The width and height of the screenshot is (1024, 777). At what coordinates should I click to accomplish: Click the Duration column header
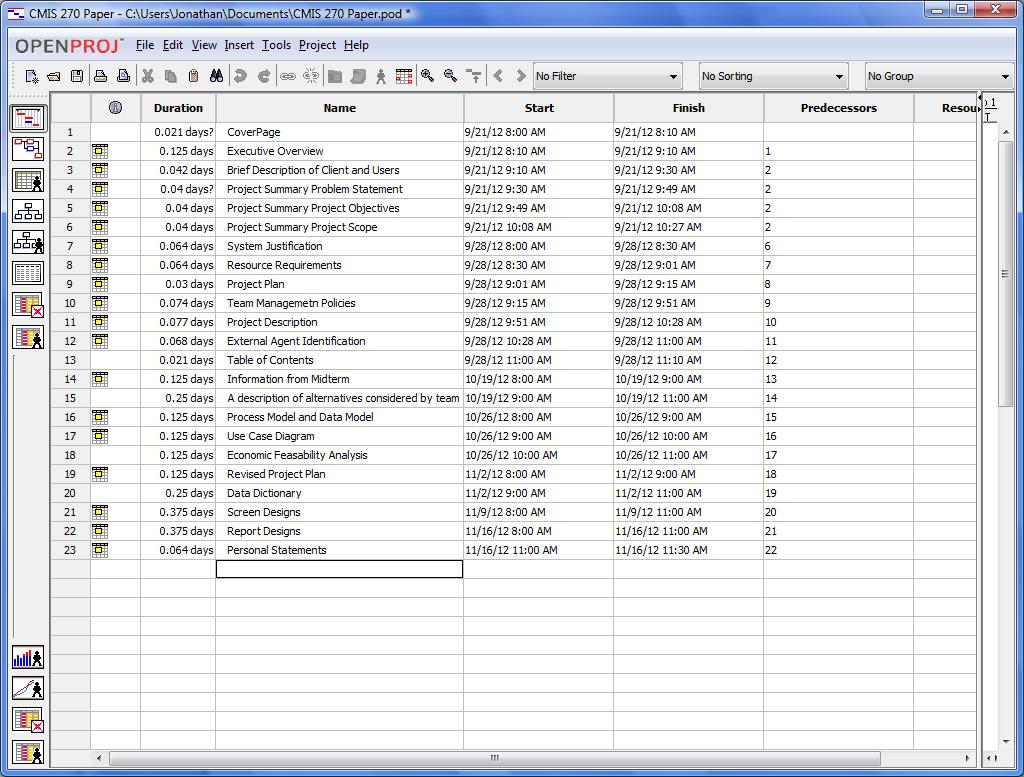[x=178, y=108]
